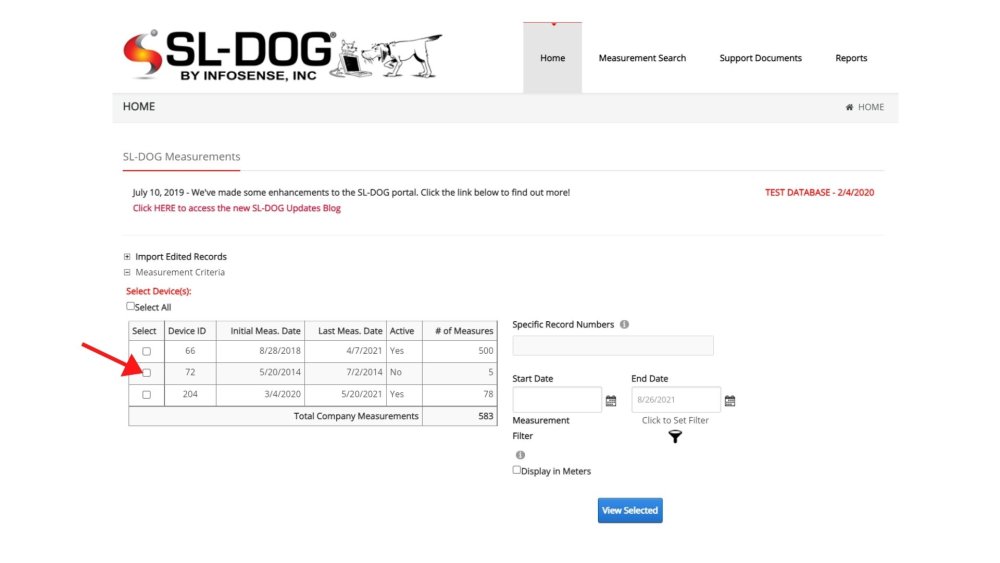Click the 5/20/2021 date cell
Image resolution: width=1000 pixels, height=563 pixels.
click(x=346, y=394)
